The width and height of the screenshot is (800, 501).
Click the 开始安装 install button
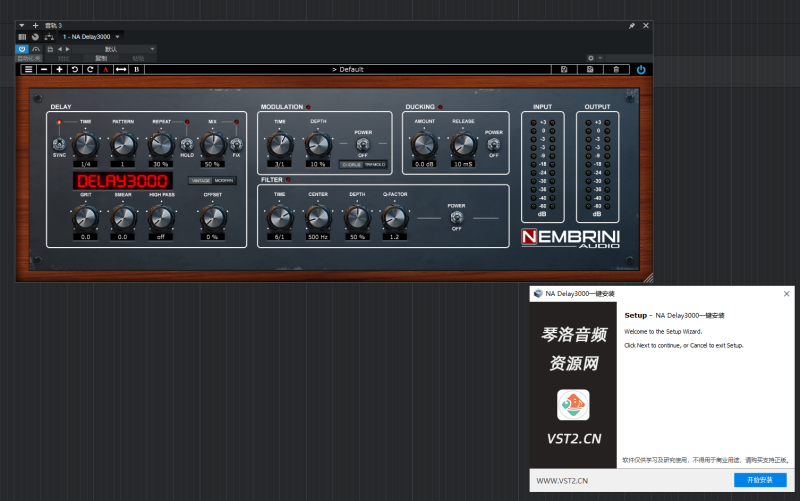click(760, 480)
